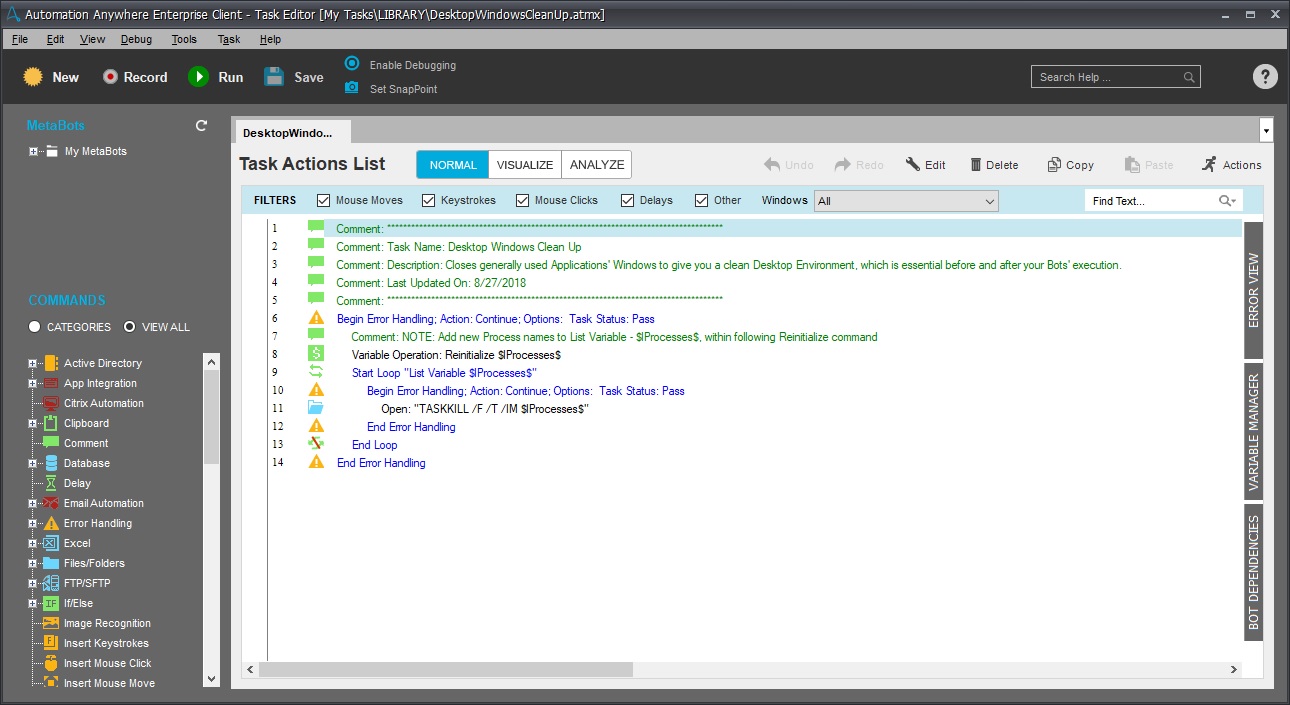Click the actions list horizontal scrollbar thumb

[445, 670]
